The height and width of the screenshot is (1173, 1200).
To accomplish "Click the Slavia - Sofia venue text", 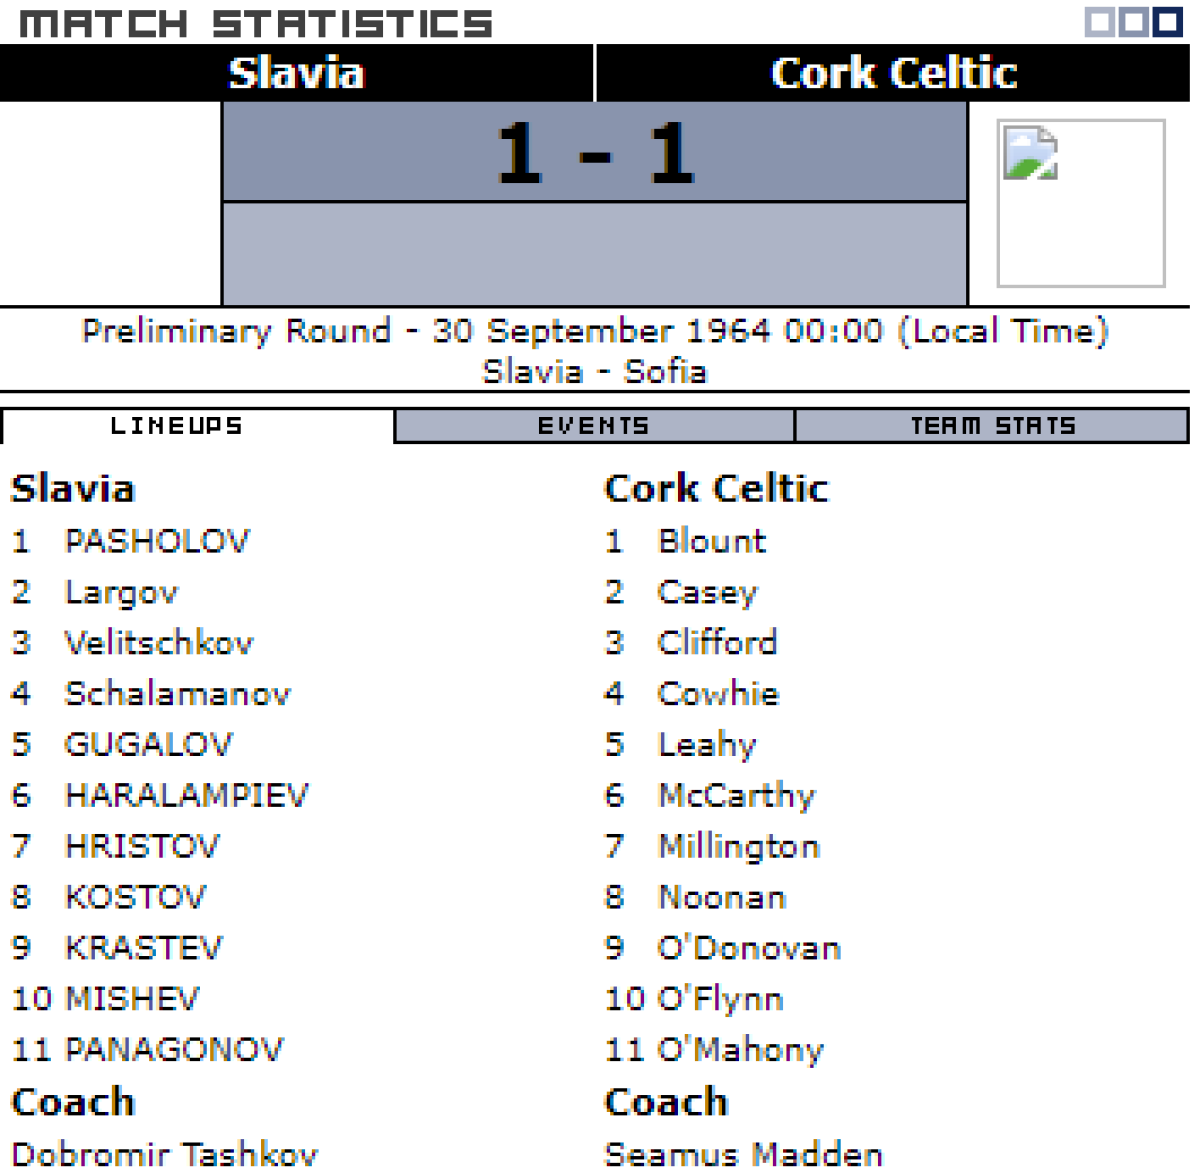I will [594, 371].
